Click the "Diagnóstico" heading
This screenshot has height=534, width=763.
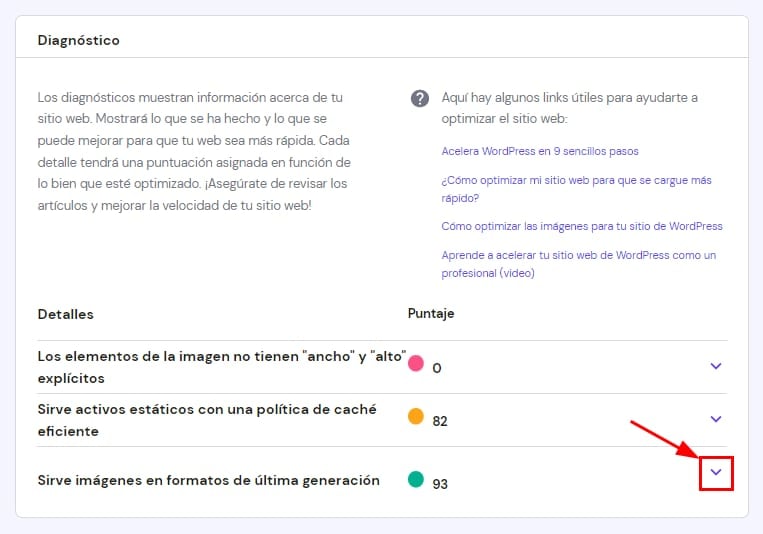click(78, 40)
